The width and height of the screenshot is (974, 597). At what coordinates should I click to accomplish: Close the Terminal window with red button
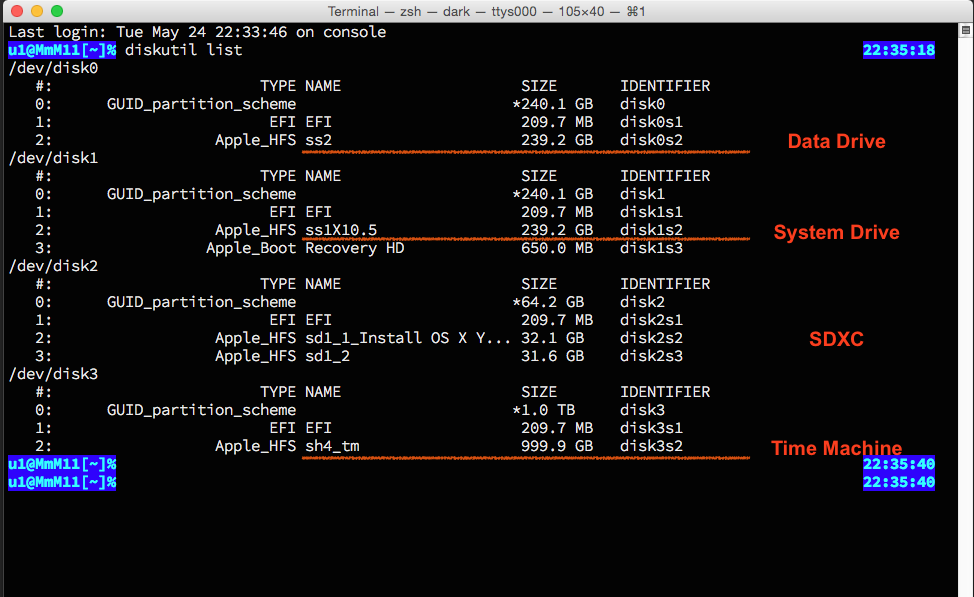click(17, 11)
